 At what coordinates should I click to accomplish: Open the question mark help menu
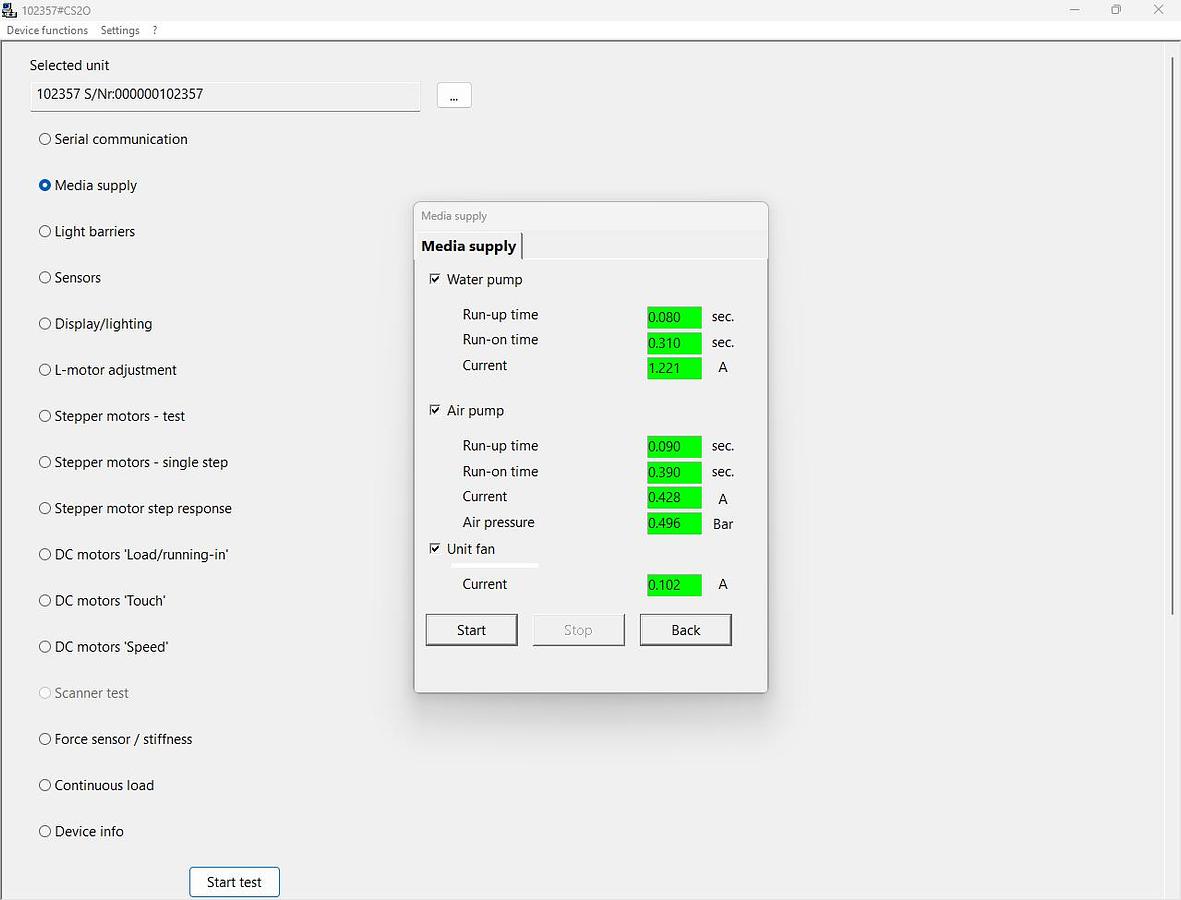(155, 30)
